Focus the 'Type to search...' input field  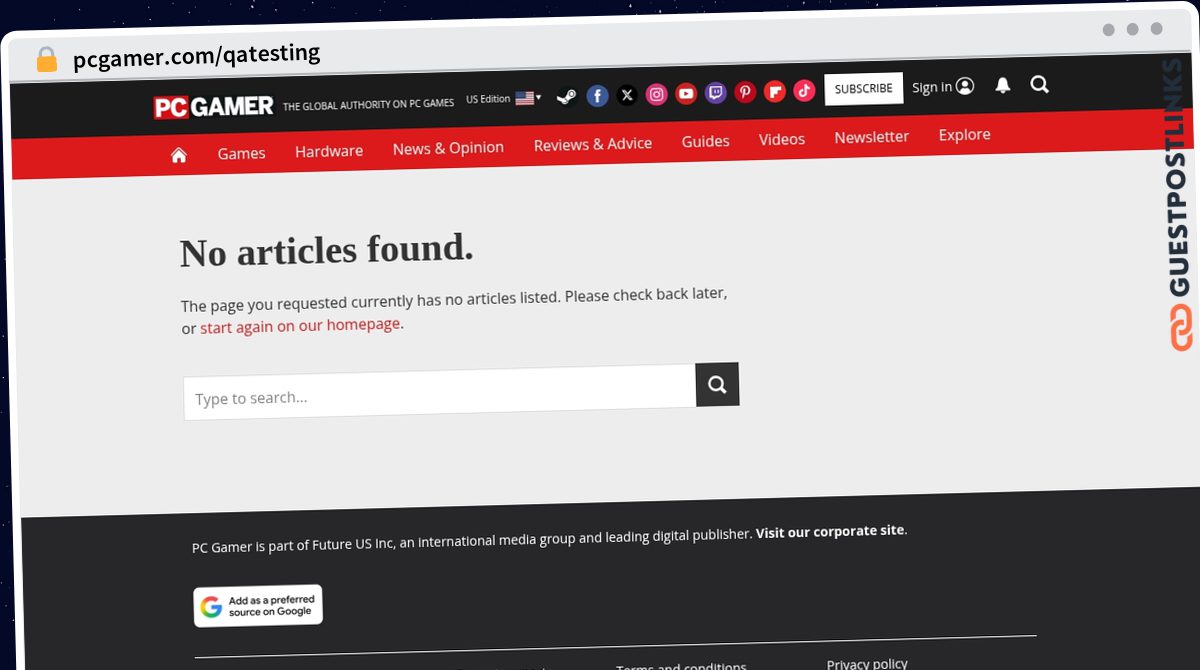click(440, 392)
